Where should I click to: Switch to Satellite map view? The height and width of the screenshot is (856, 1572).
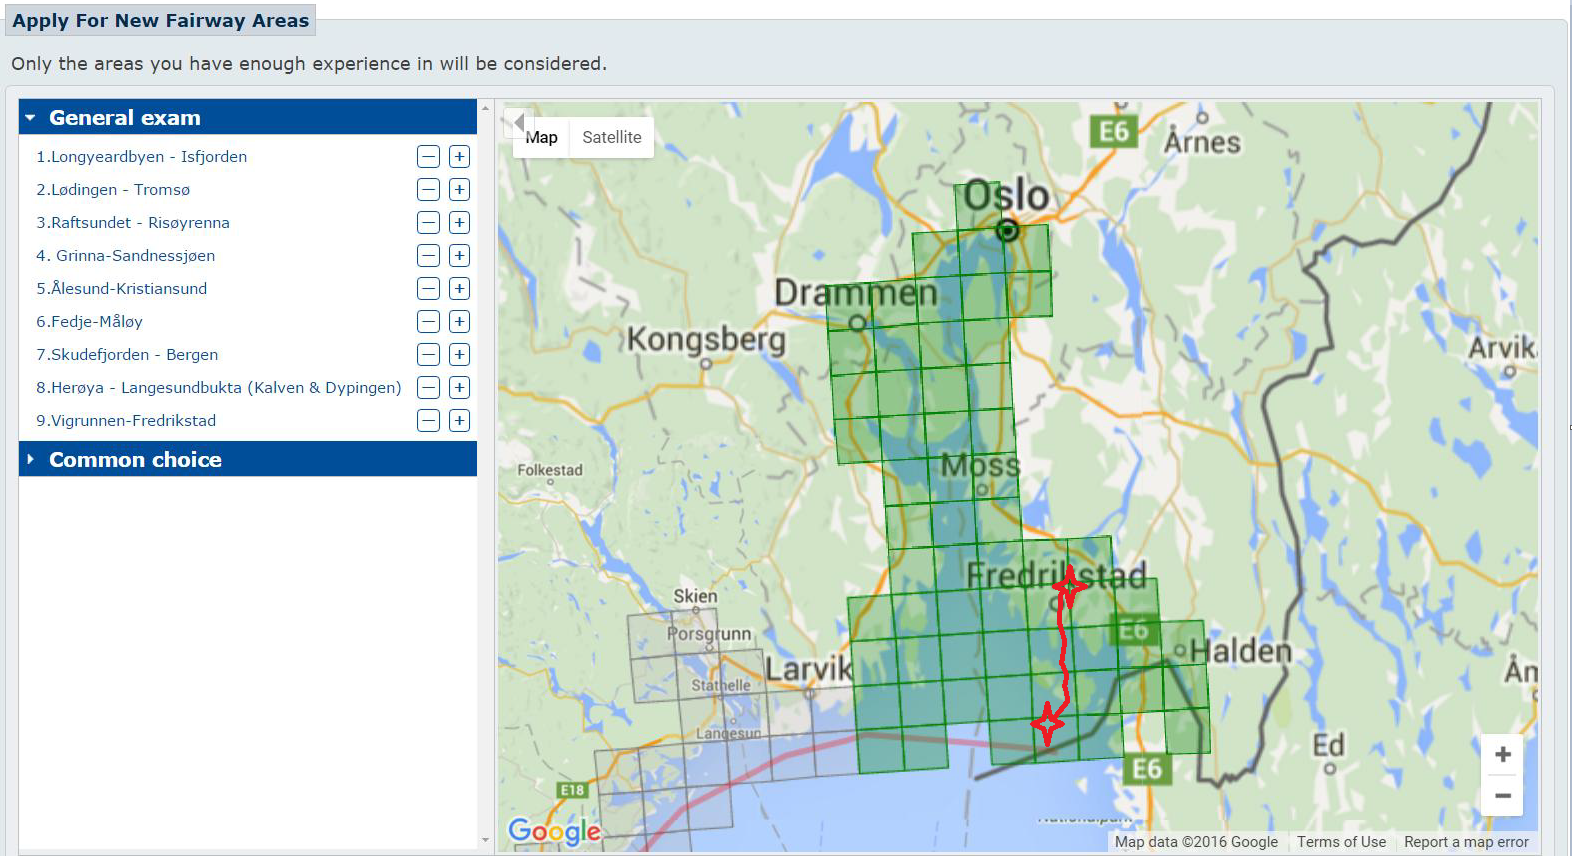pos(611,138)
